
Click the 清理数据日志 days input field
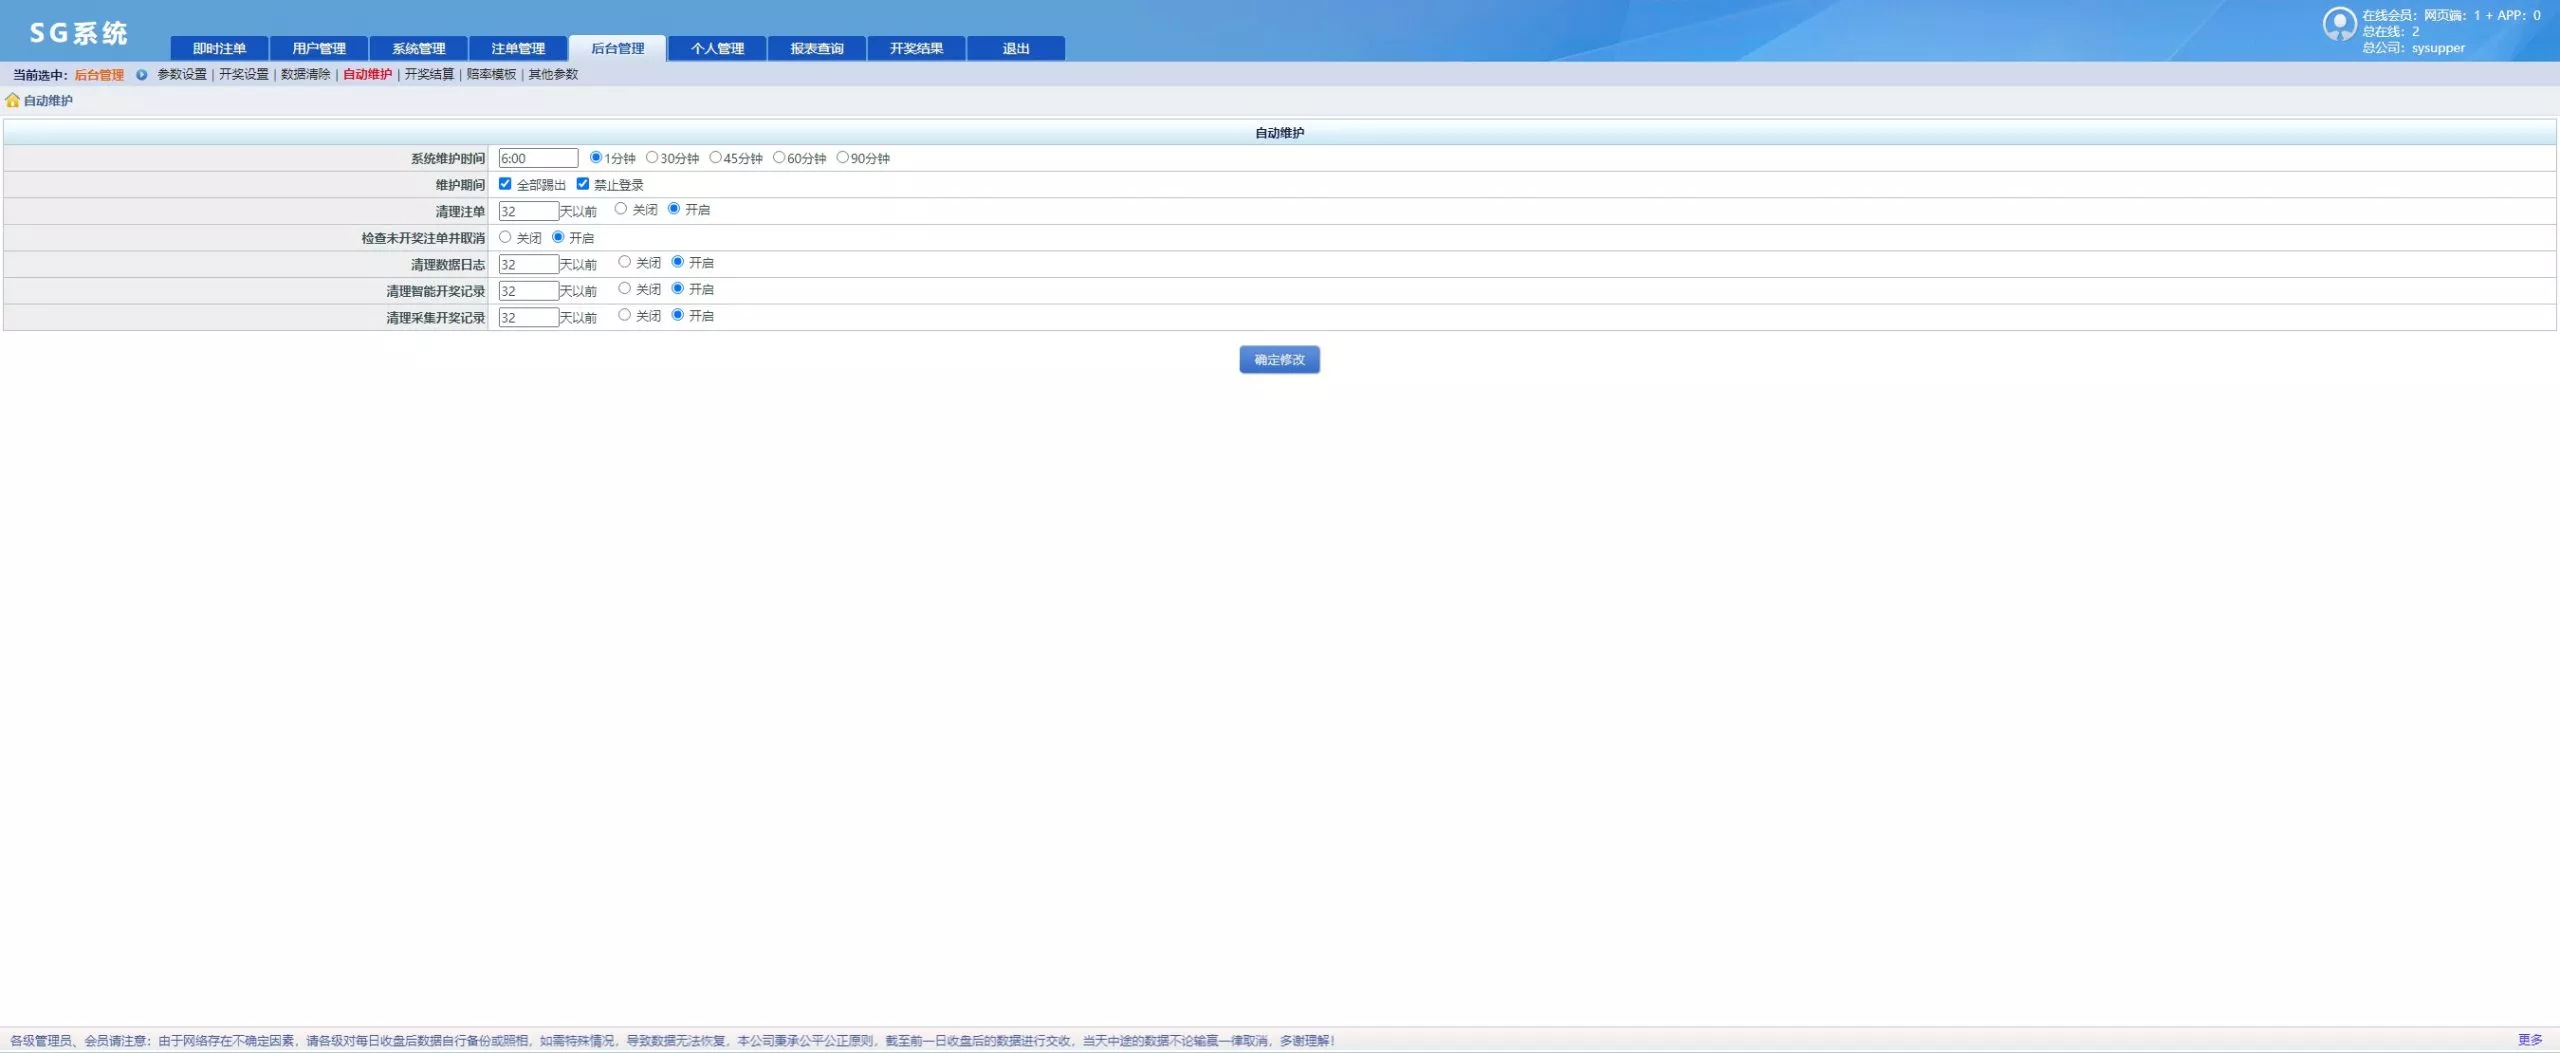528,264
